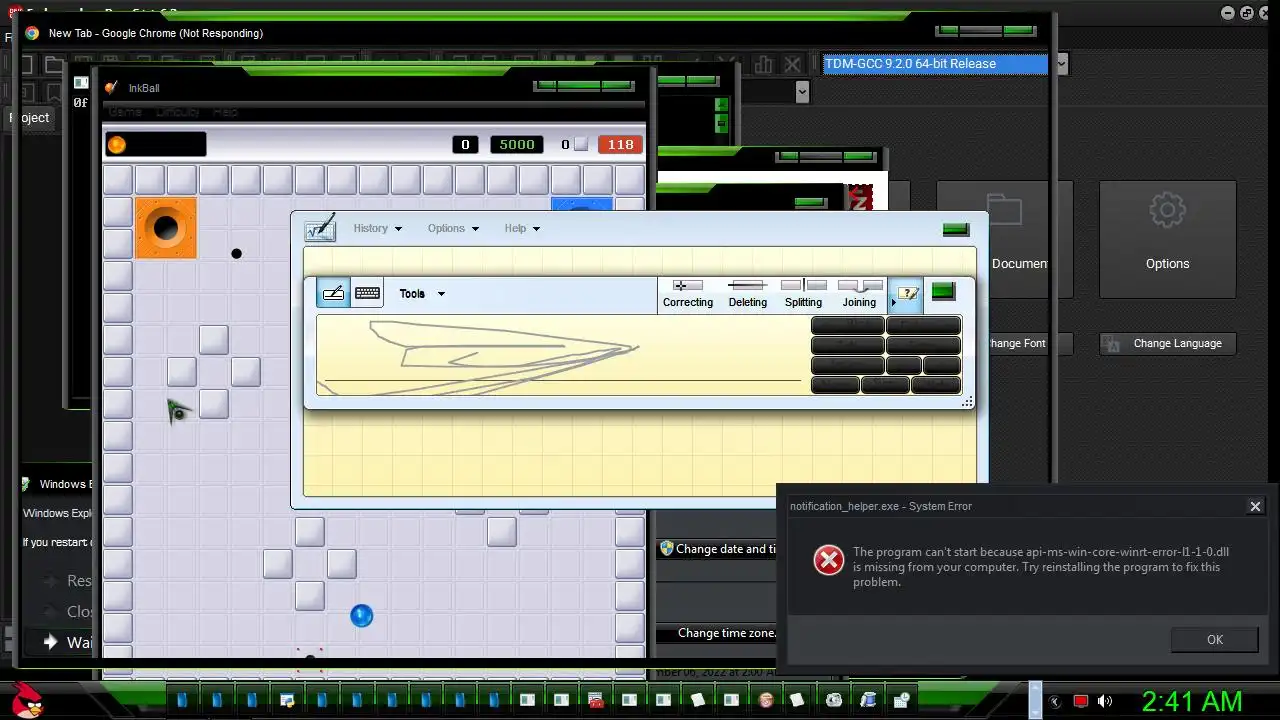Click OK in System Error dialog
Image resolution: width=1280 pixels, height=720 pixels.
(1215, 640)
